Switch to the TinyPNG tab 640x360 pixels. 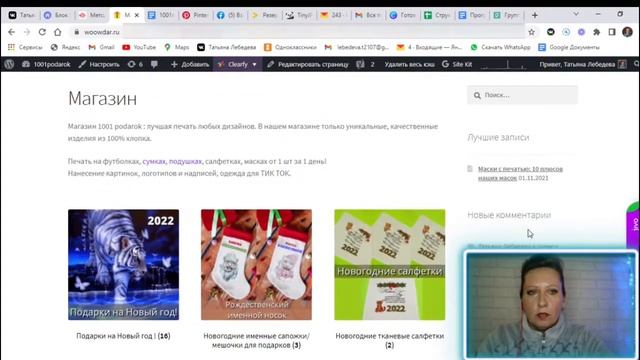point(299,15)
